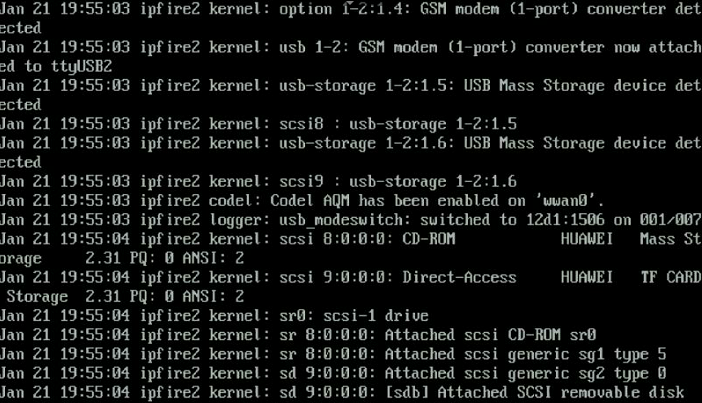The height and width of the screenshot is (403, 702).
Task: Click the 'HUAWEI' text on the CD-ROM line
Action: (x=587, y=239)
